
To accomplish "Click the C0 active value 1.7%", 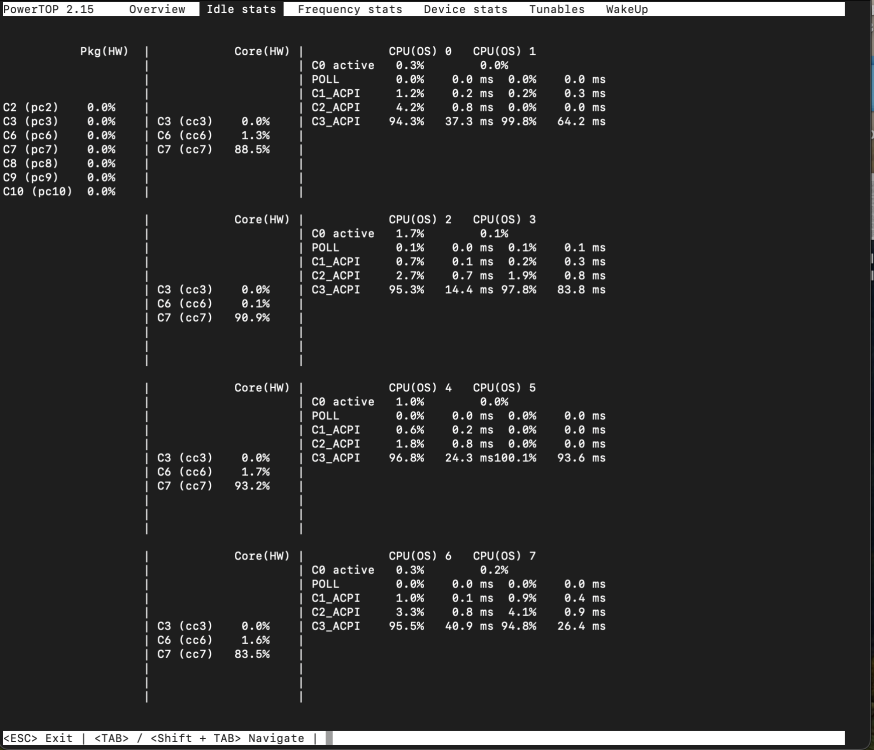I will [410, 233].
